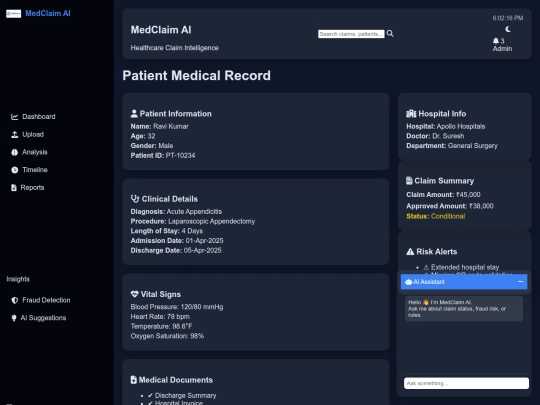Image resolution: width=540 pixels, height=405 pixels.
Task: Click the AI Suggestions lightbulb icon
Action: [x=14, y=318]
